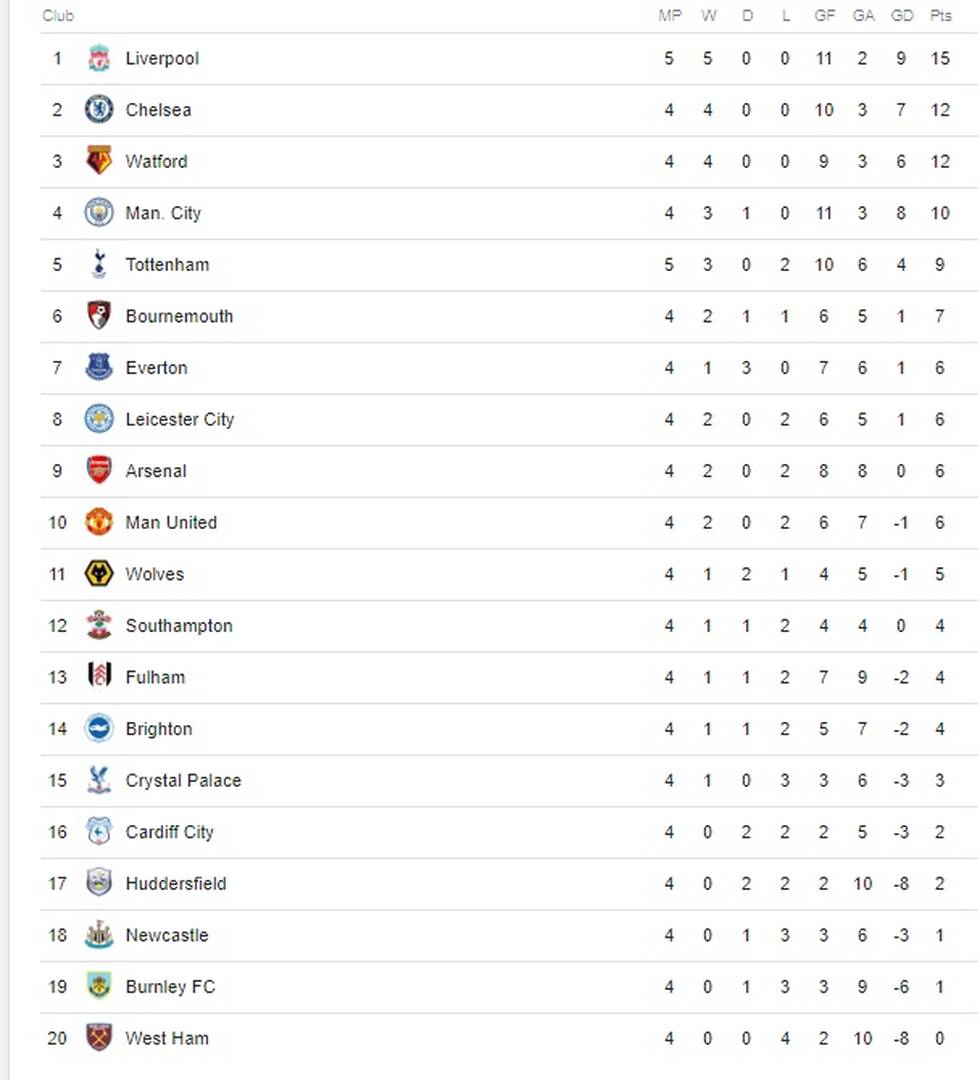
Task: Open the Tottenham cockerel crest icon
Action: click(98, 264)
